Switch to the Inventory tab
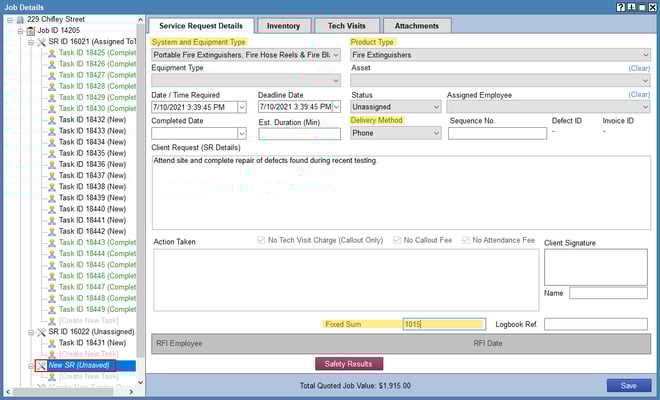 tap(283, 26)
